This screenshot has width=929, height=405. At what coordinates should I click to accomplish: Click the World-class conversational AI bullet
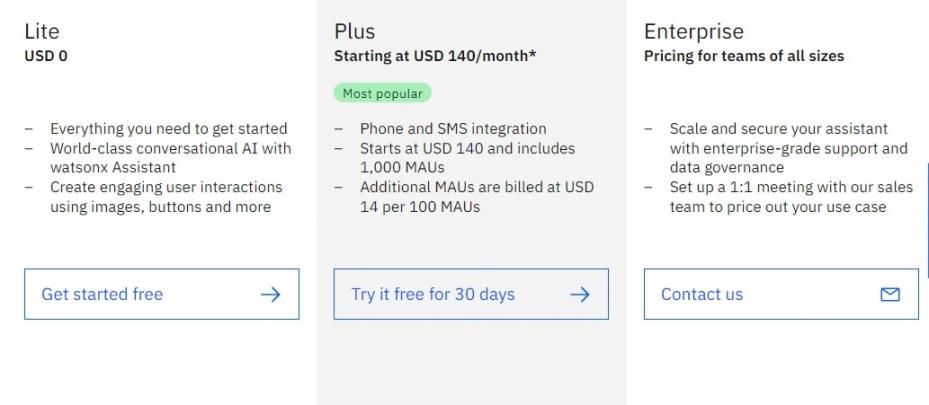tap(170, 158)
